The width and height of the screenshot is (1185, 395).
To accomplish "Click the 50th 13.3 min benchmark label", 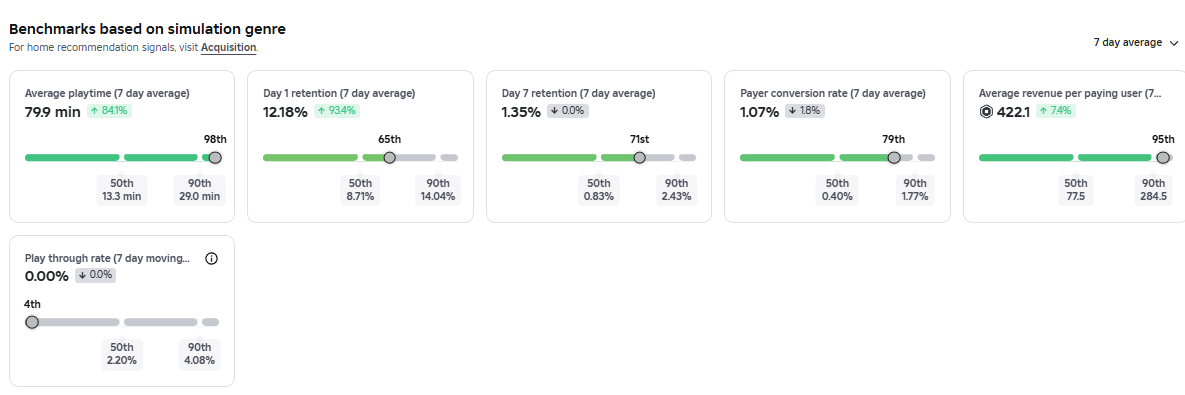I will [x=122, y=190].
